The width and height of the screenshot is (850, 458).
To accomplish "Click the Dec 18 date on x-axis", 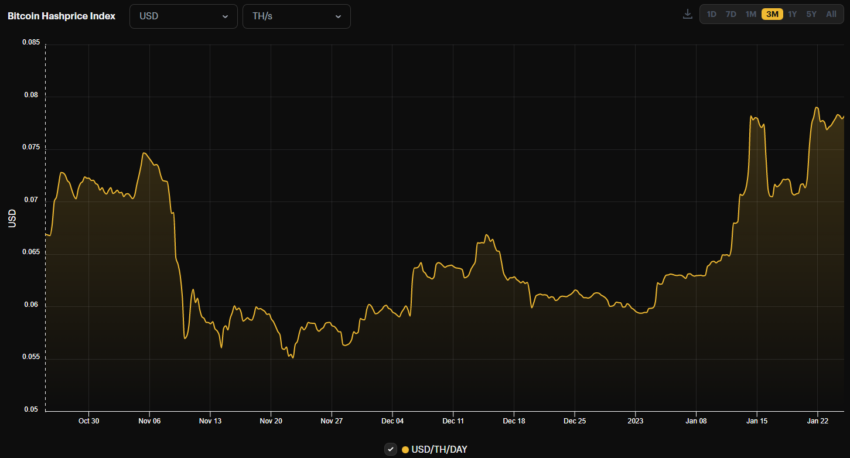I will 514,421.
